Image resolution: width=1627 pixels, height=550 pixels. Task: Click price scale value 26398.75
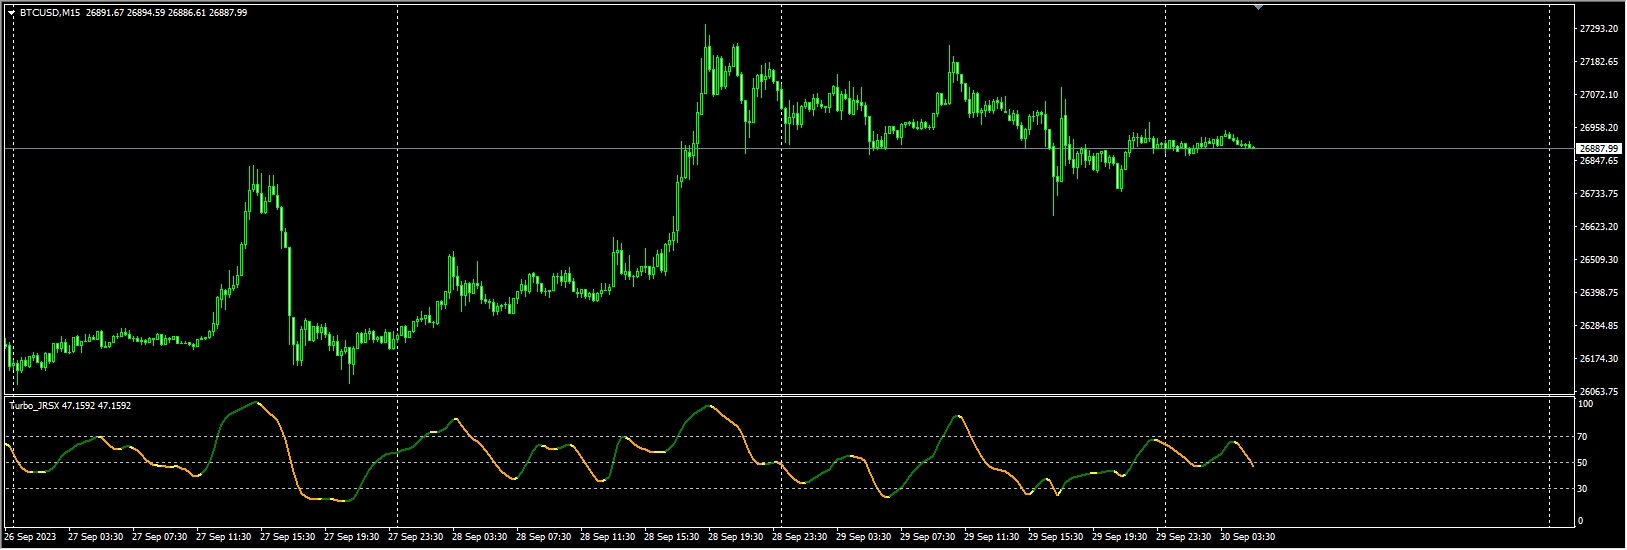(x=1598, y=293)
